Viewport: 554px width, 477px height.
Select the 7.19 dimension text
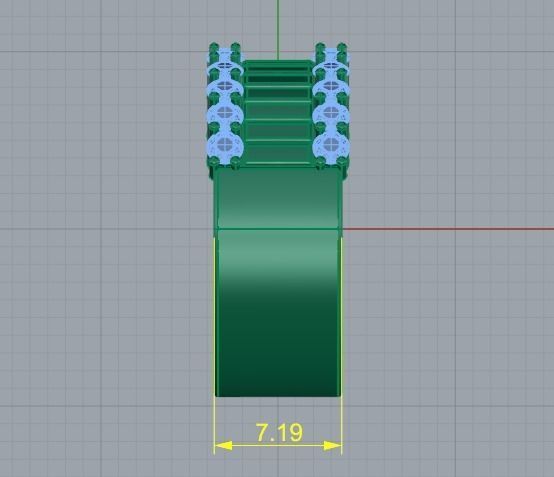[279, 432]
